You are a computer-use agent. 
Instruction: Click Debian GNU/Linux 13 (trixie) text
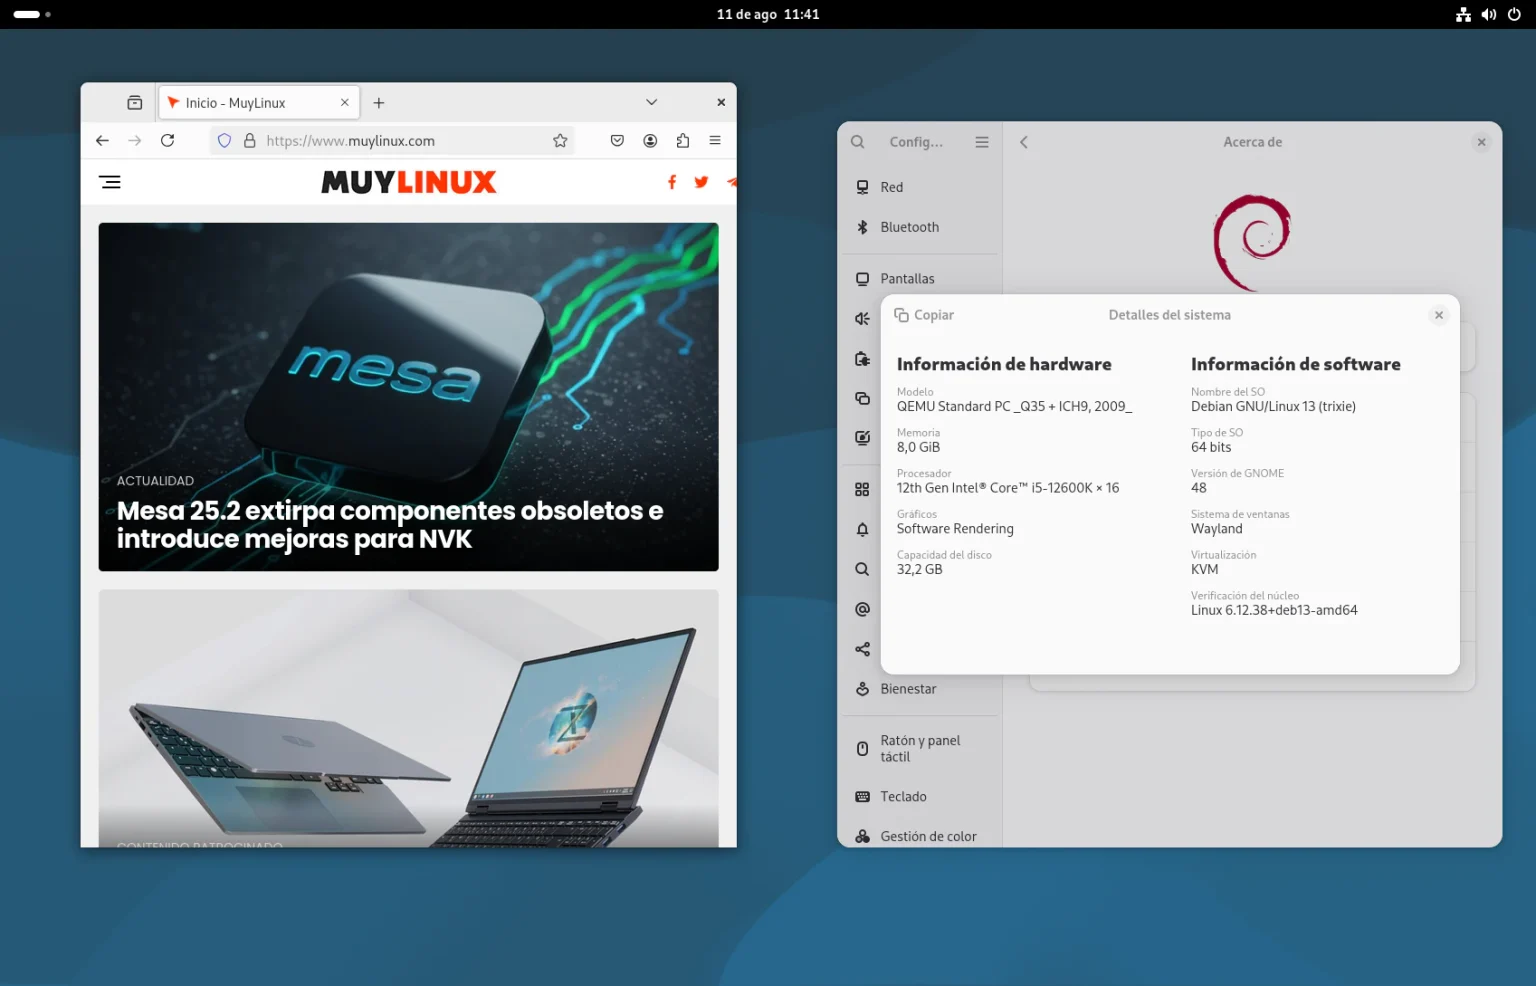click(x=1273, y=407)
